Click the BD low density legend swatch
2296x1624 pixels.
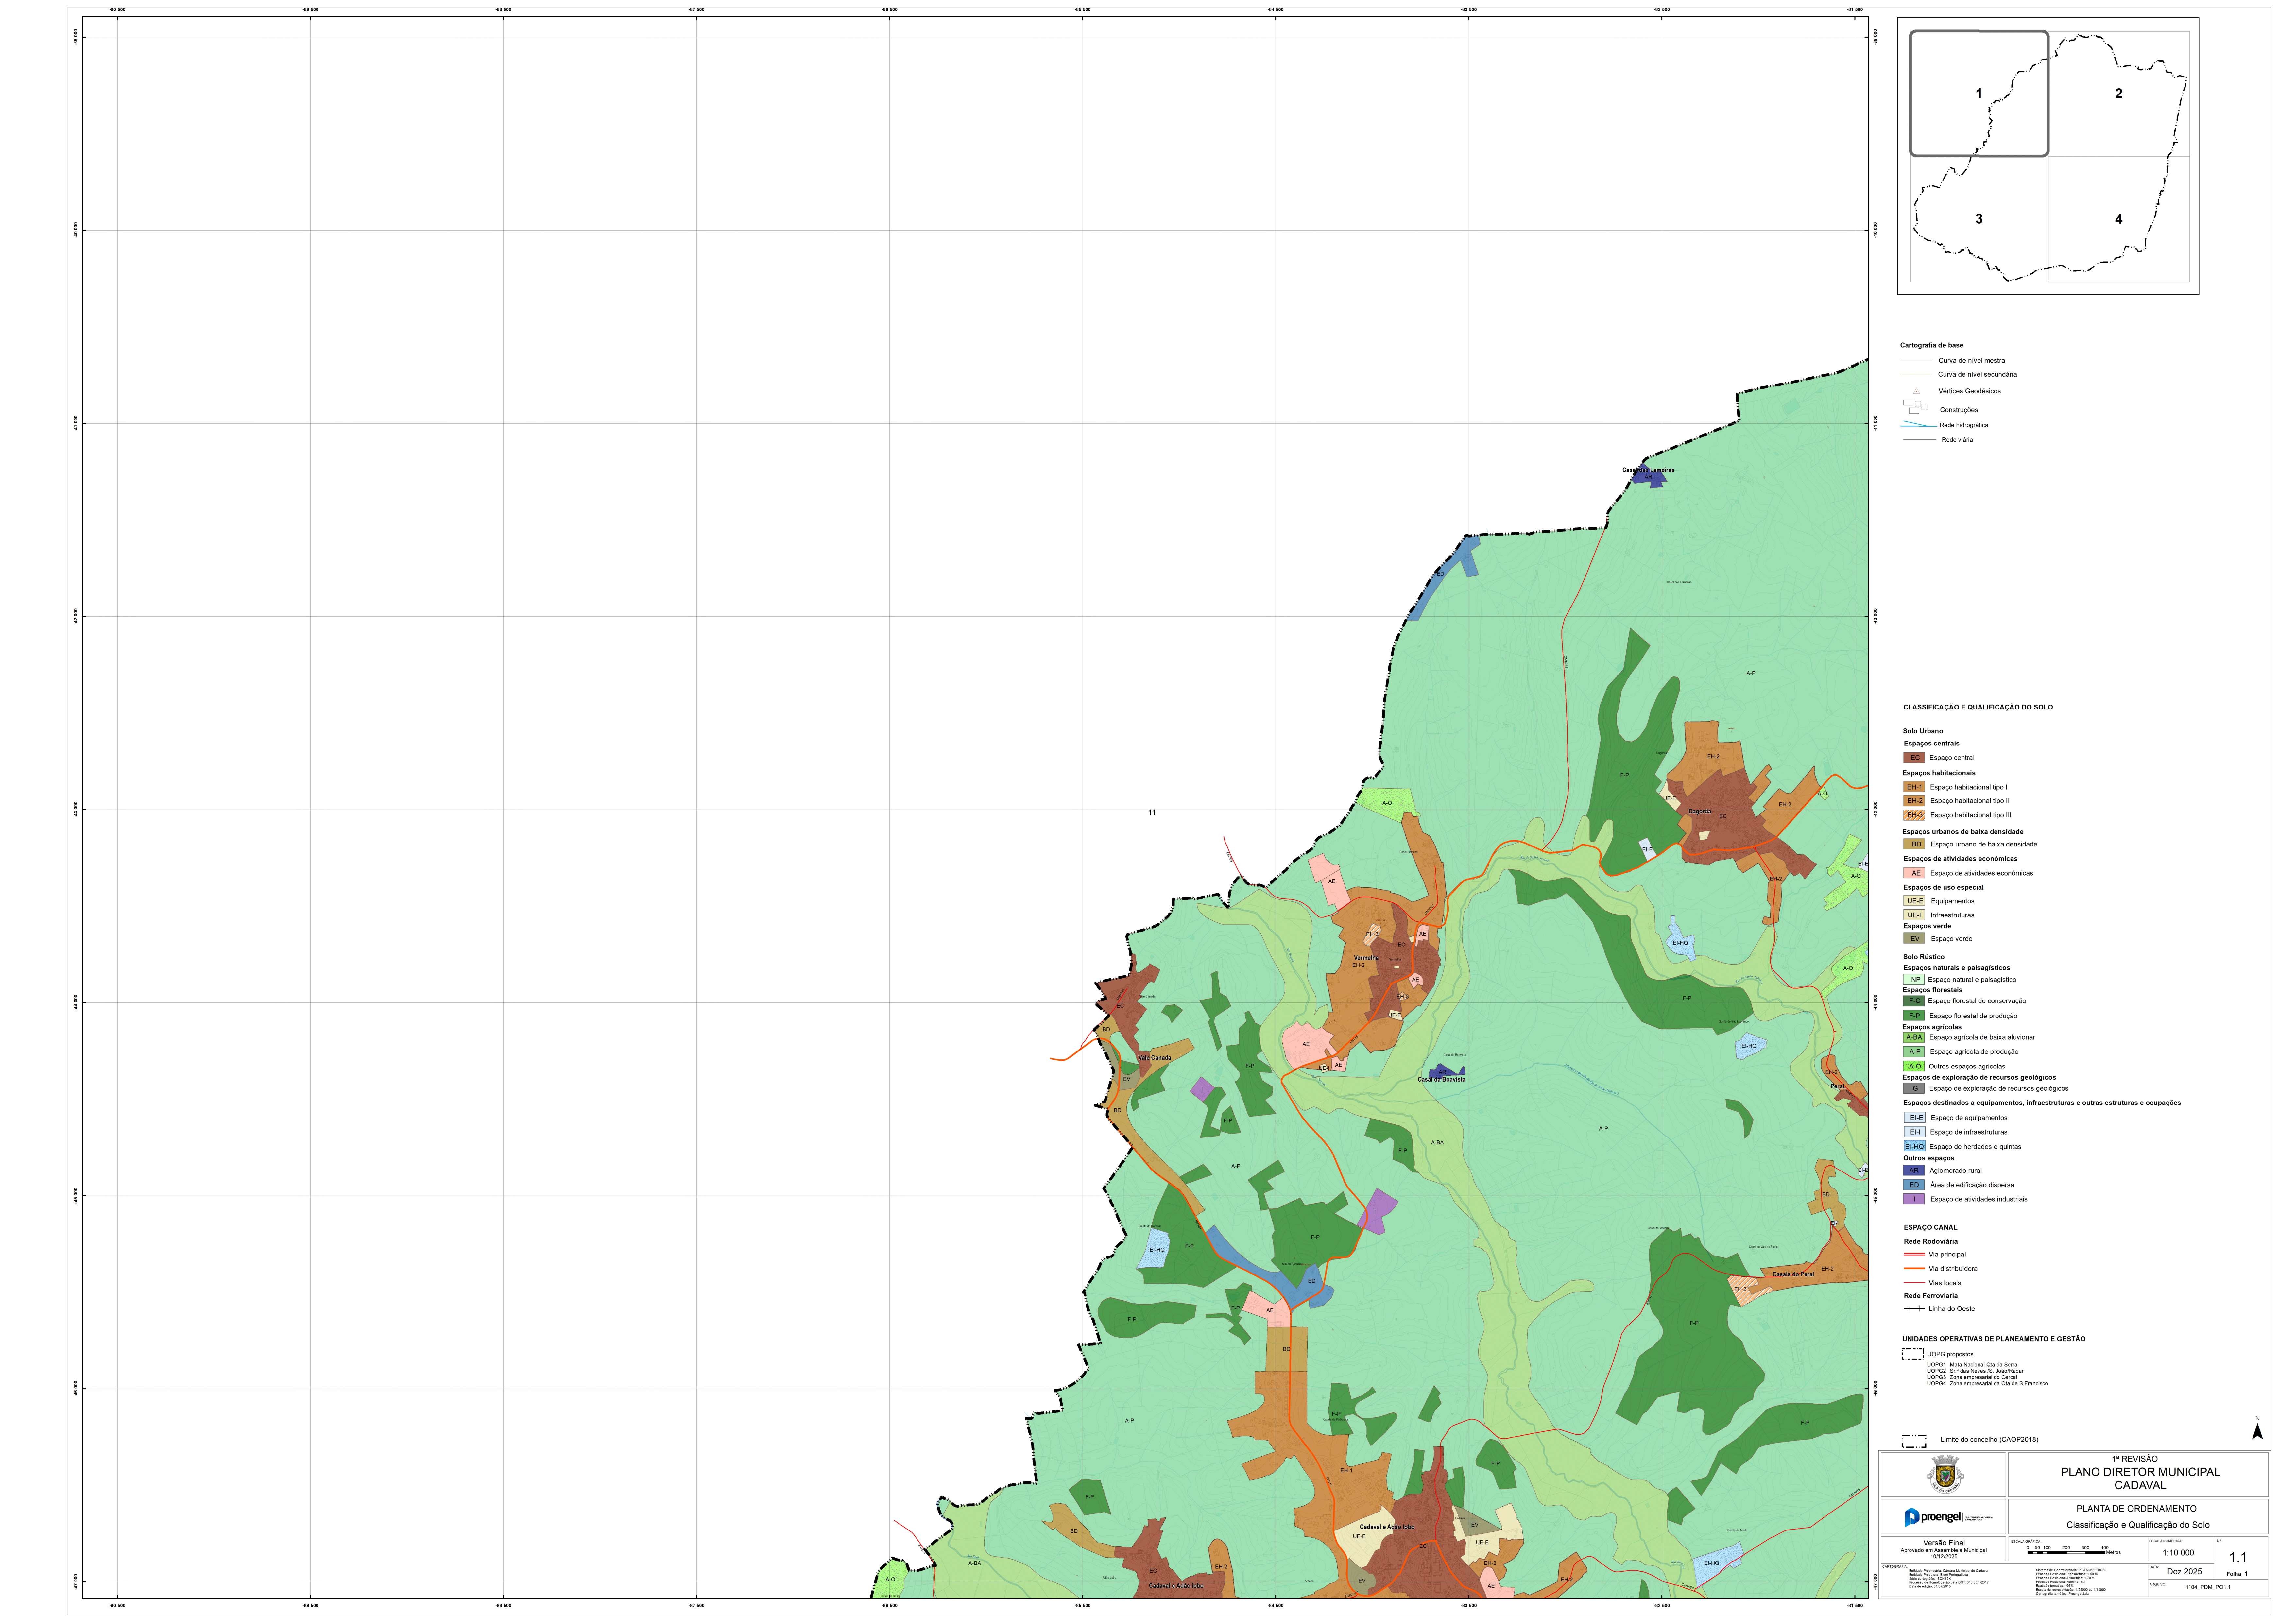pyautogui.click(x=1914, y=844)
